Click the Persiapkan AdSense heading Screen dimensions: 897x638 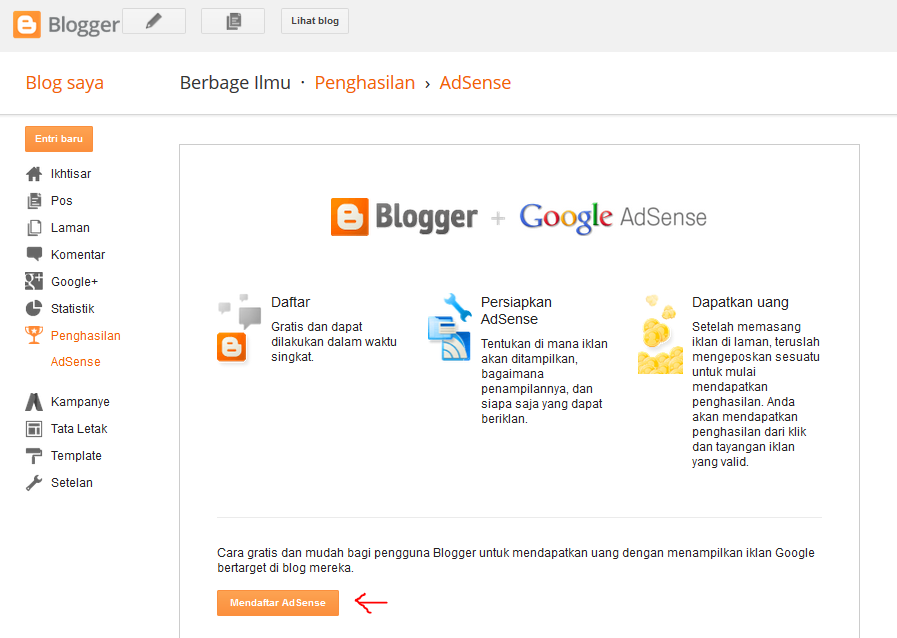517,311
